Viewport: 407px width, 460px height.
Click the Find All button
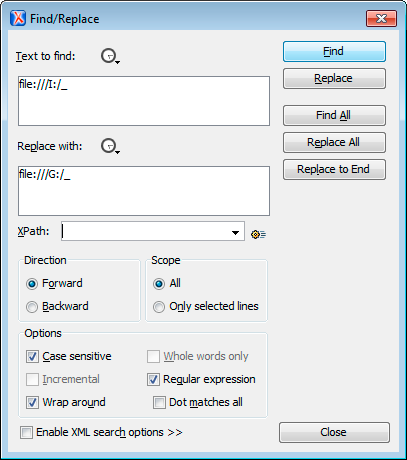334,115
